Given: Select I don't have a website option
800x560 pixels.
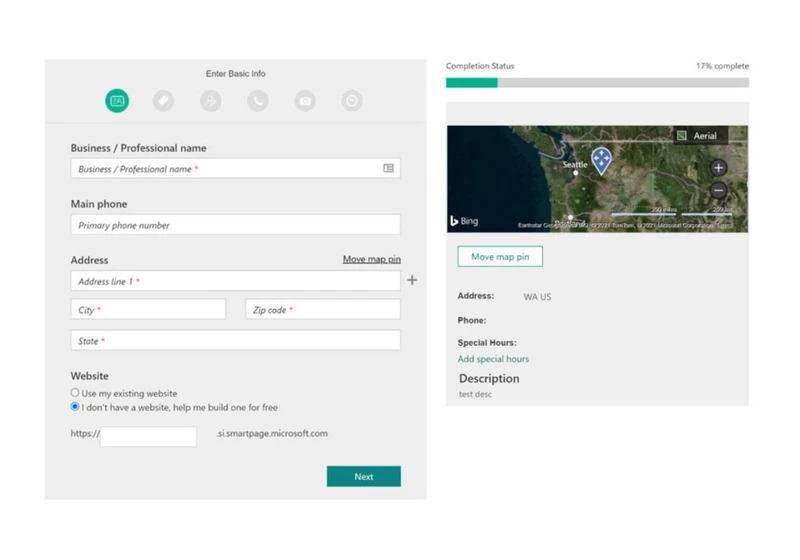Looking at the screenshot, I should [75, 406].
